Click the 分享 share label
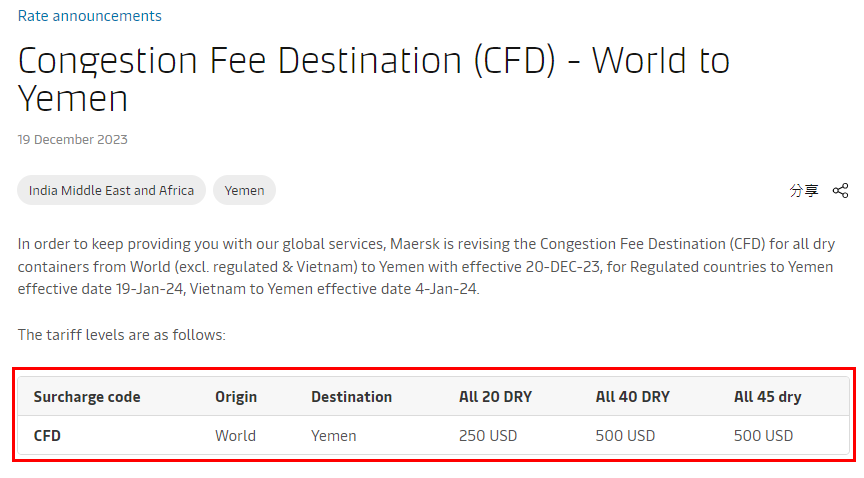This screenshot has width=864, height=478. (x=804, y=190)
